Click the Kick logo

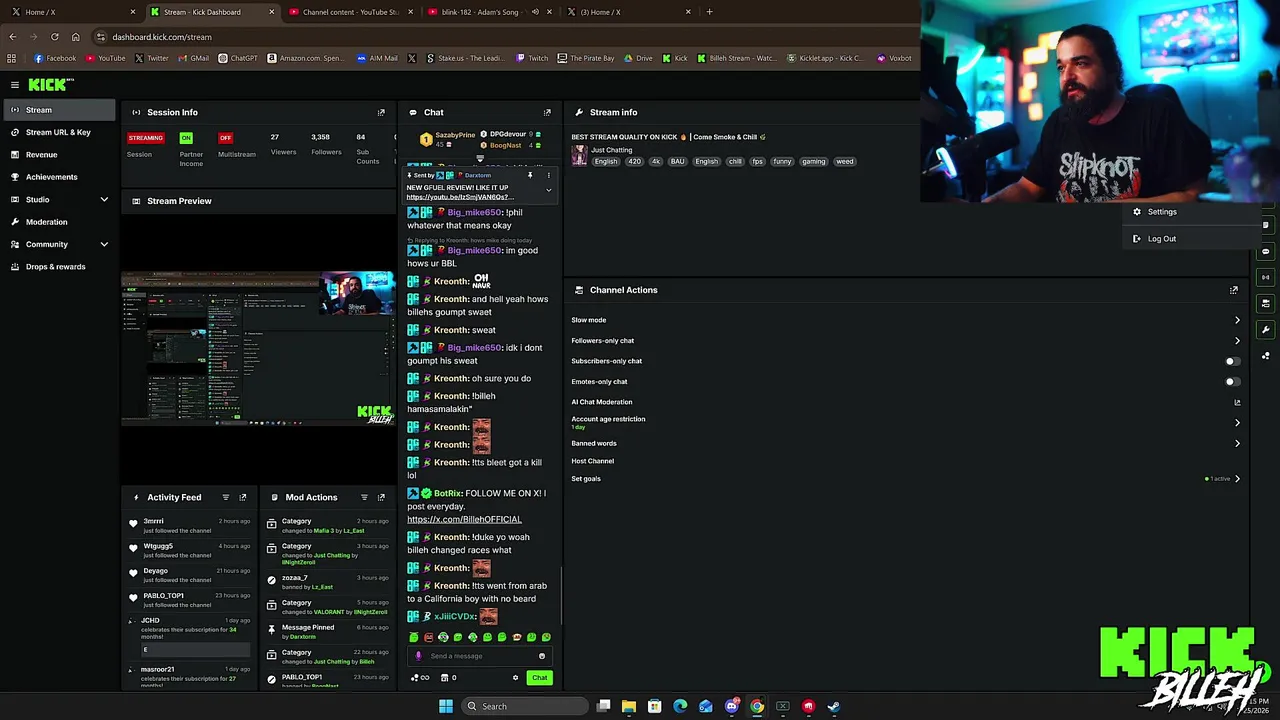pyautogui.click(x=49, y=85)
